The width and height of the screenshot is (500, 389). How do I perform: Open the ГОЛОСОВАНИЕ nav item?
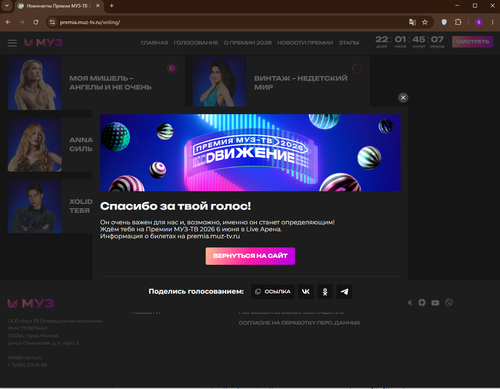[196, 43]
